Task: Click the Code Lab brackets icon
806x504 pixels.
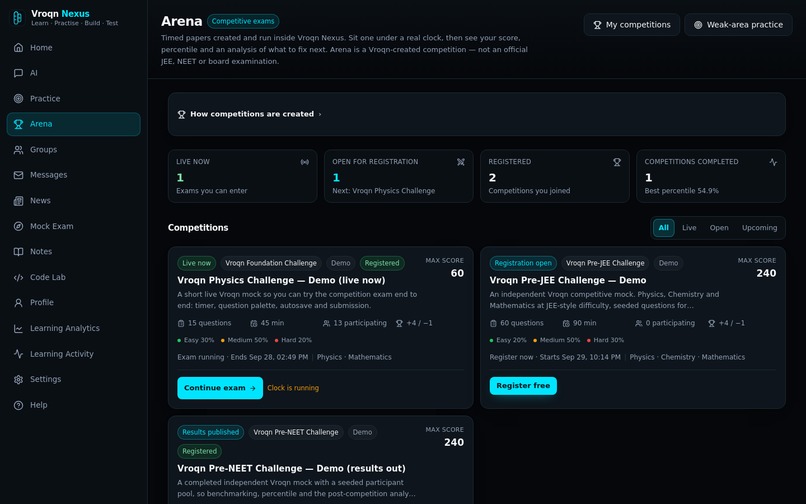Action: point(19,277)
